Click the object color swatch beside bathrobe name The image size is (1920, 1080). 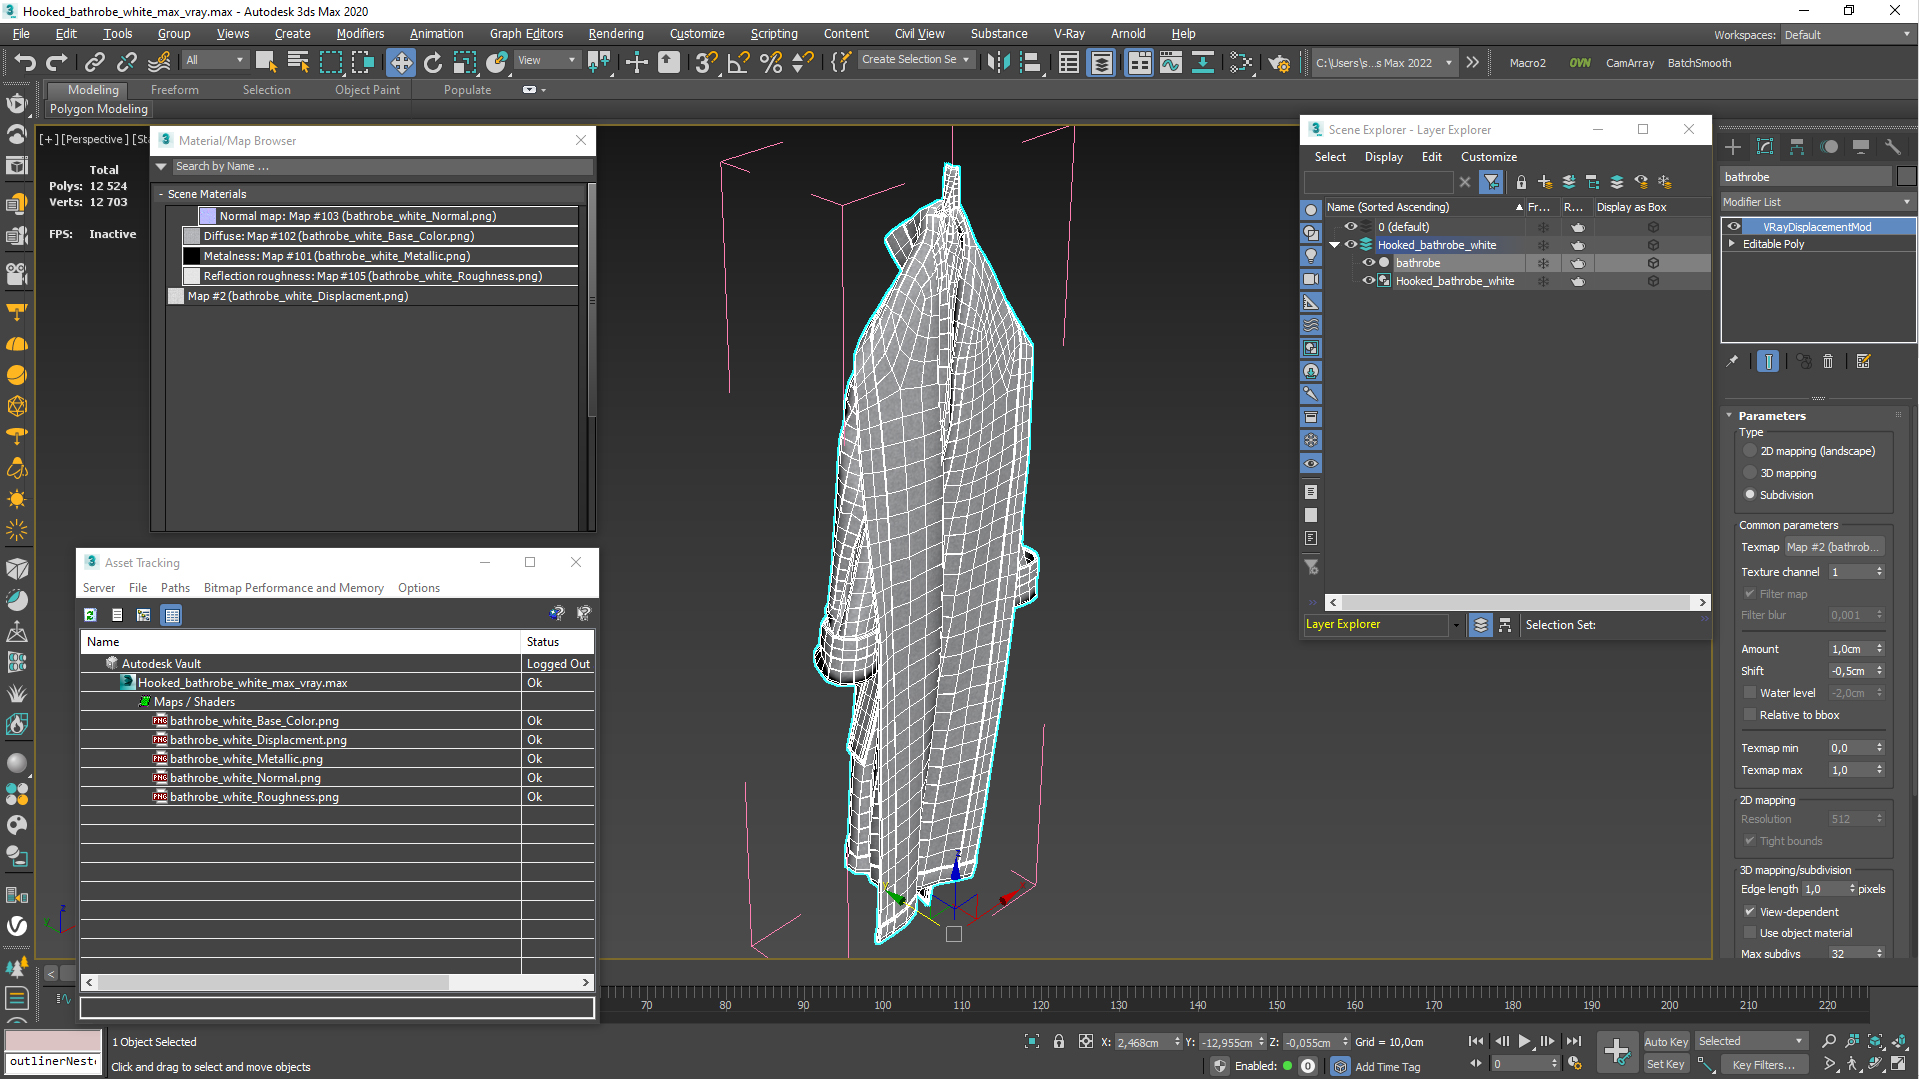click(x=1906, y=177)
